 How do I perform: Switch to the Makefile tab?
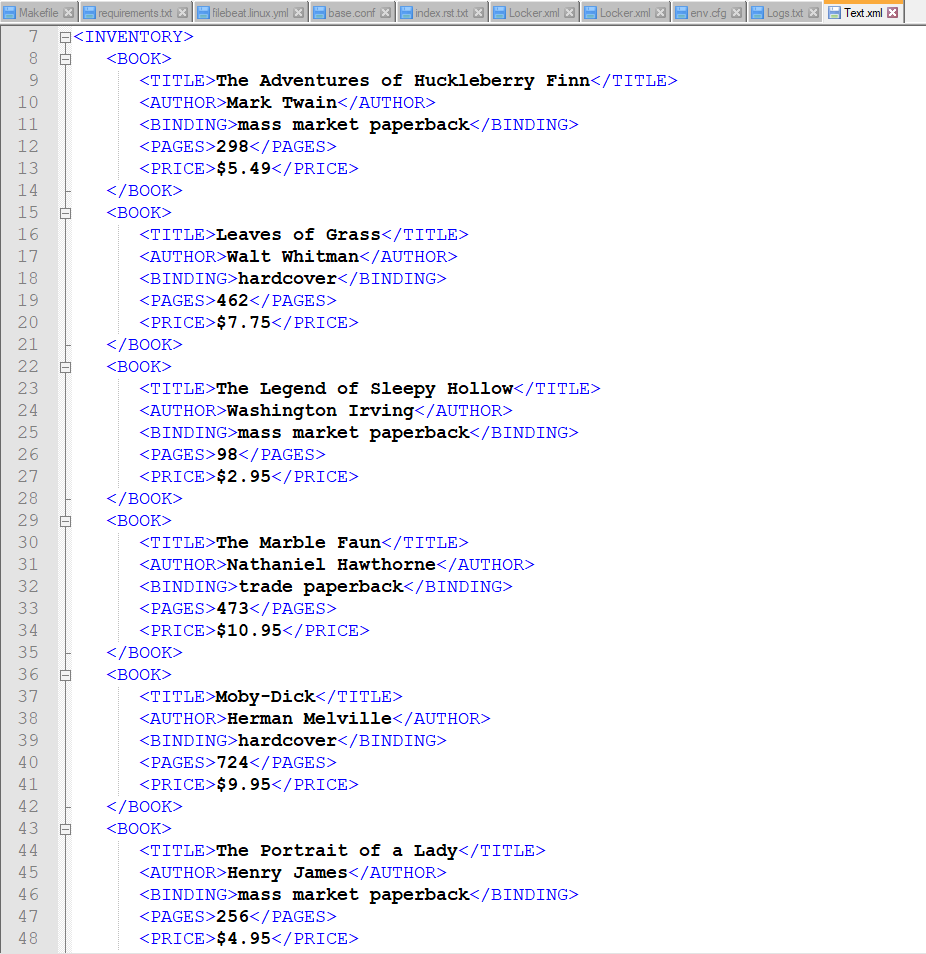coord(38,13)
